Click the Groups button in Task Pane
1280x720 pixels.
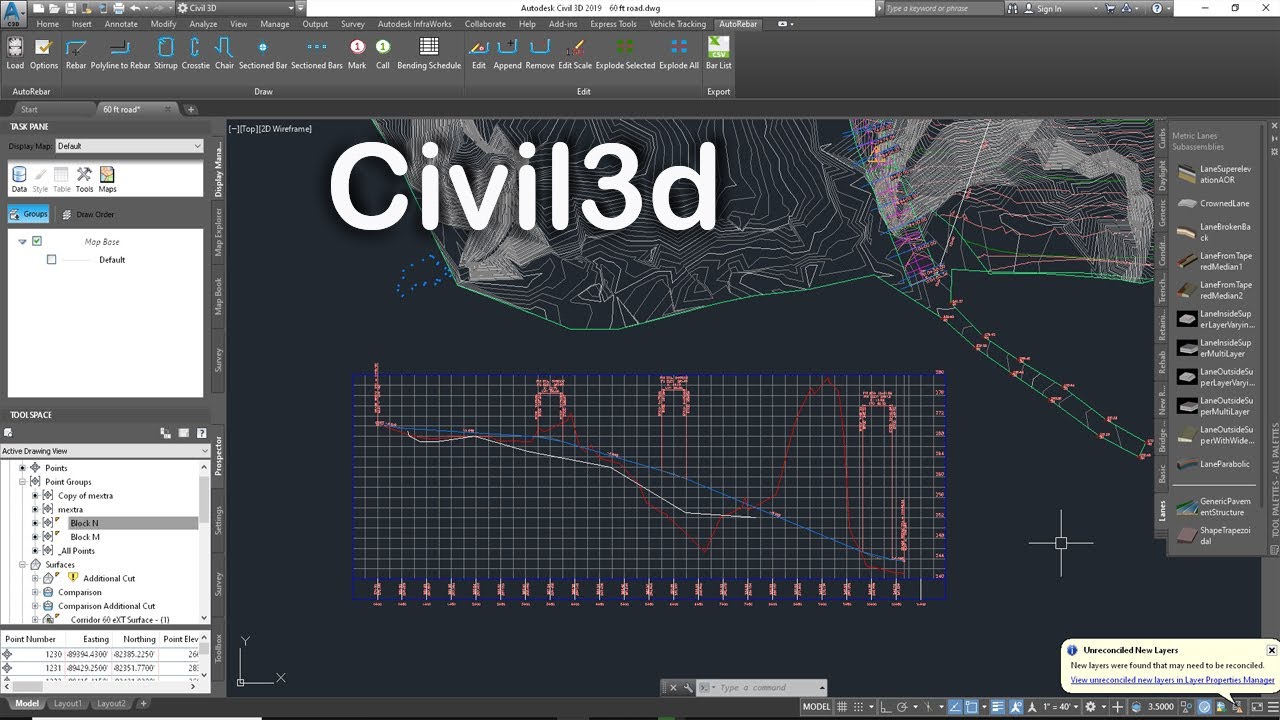click(x=28, y=214)
